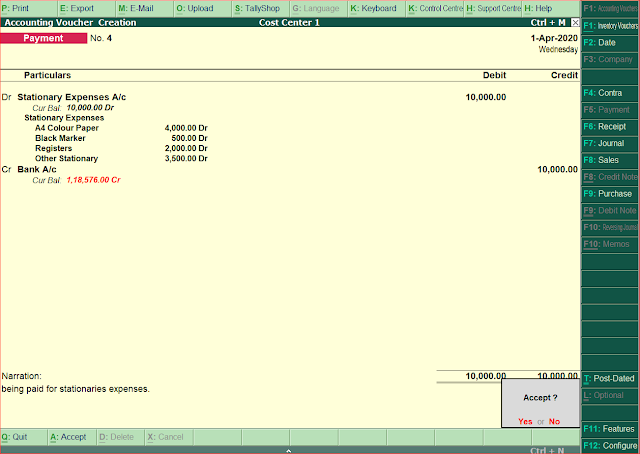Click F8: Credit Note button
This screenshot has height=454, width=640.
[610, 177]
